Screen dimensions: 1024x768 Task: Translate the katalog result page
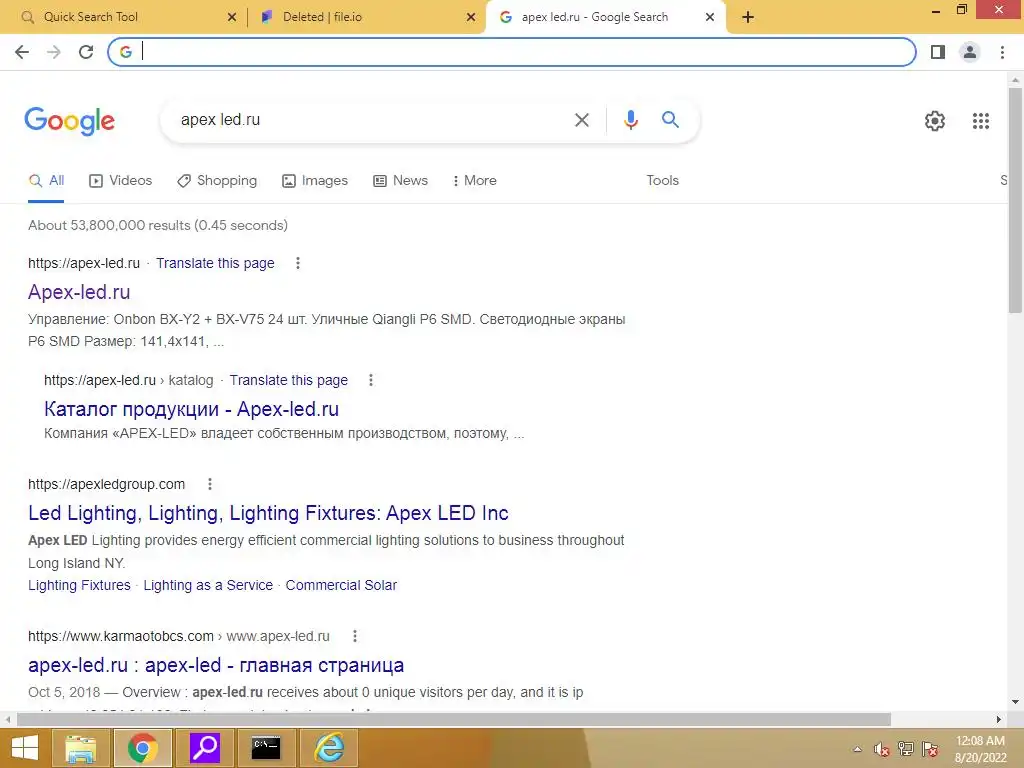coord(289,380)
